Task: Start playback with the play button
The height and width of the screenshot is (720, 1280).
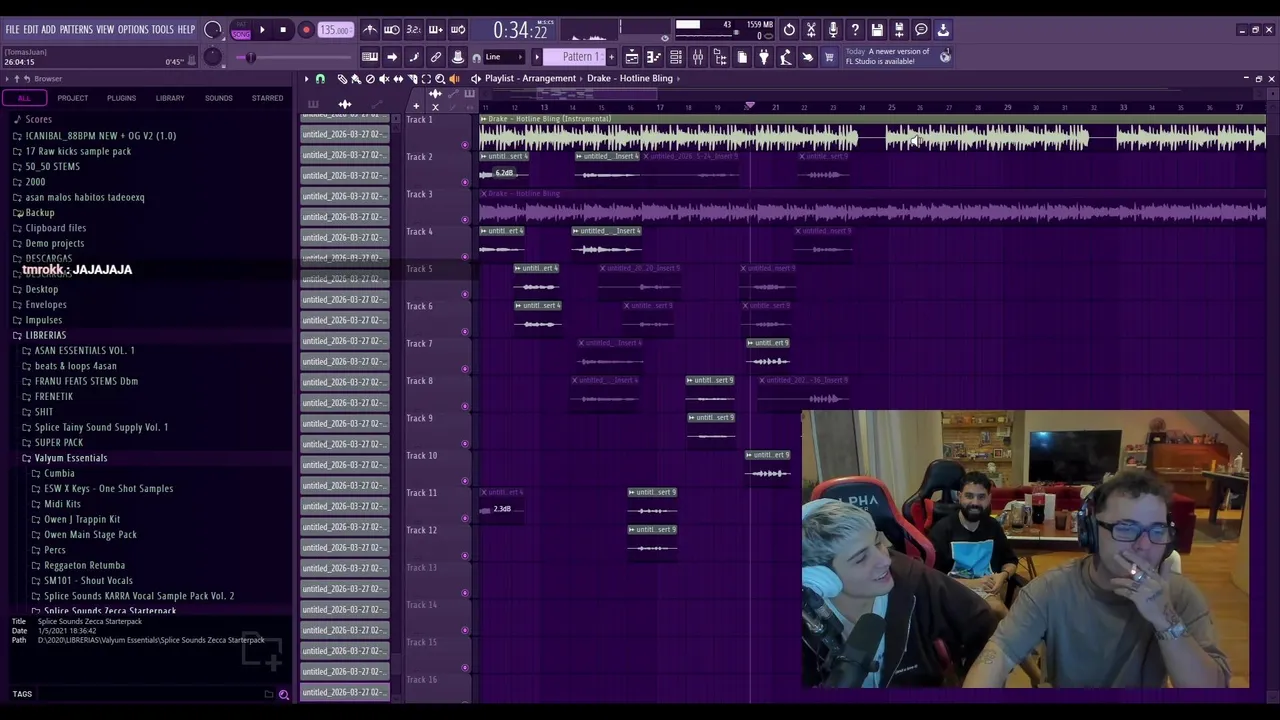Action: click(262, 30)
